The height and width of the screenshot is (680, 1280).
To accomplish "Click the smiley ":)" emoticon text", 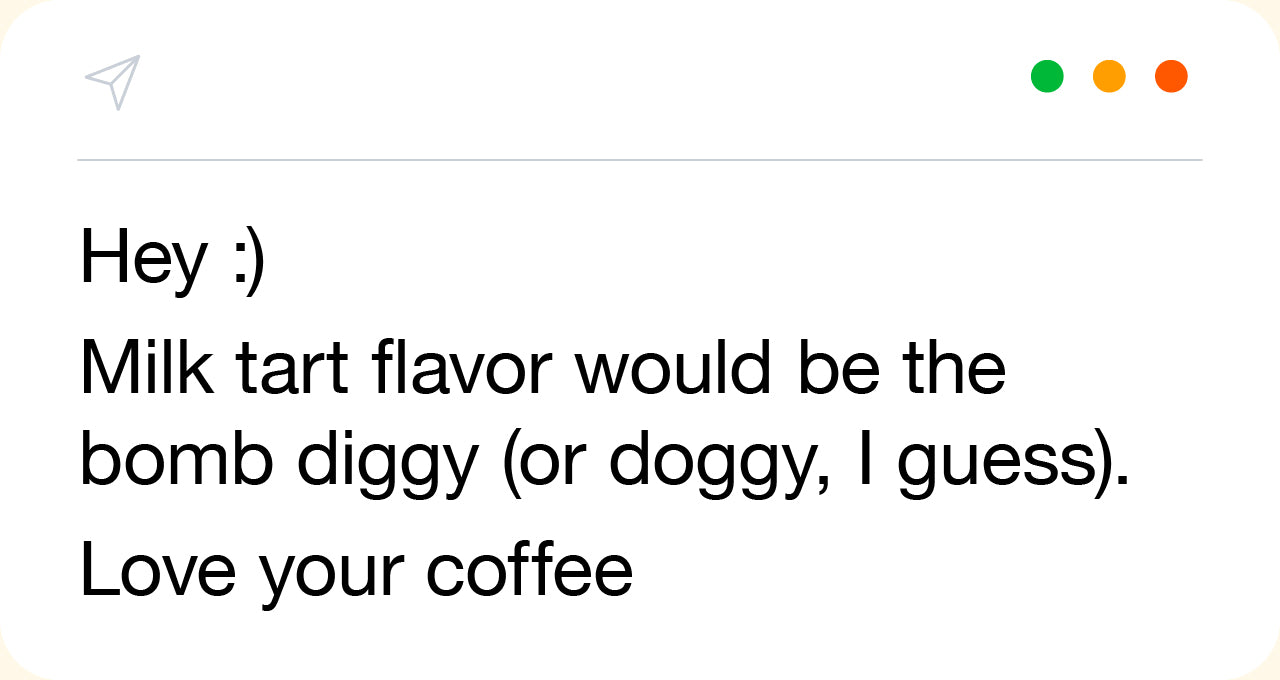I will point(247,258).
